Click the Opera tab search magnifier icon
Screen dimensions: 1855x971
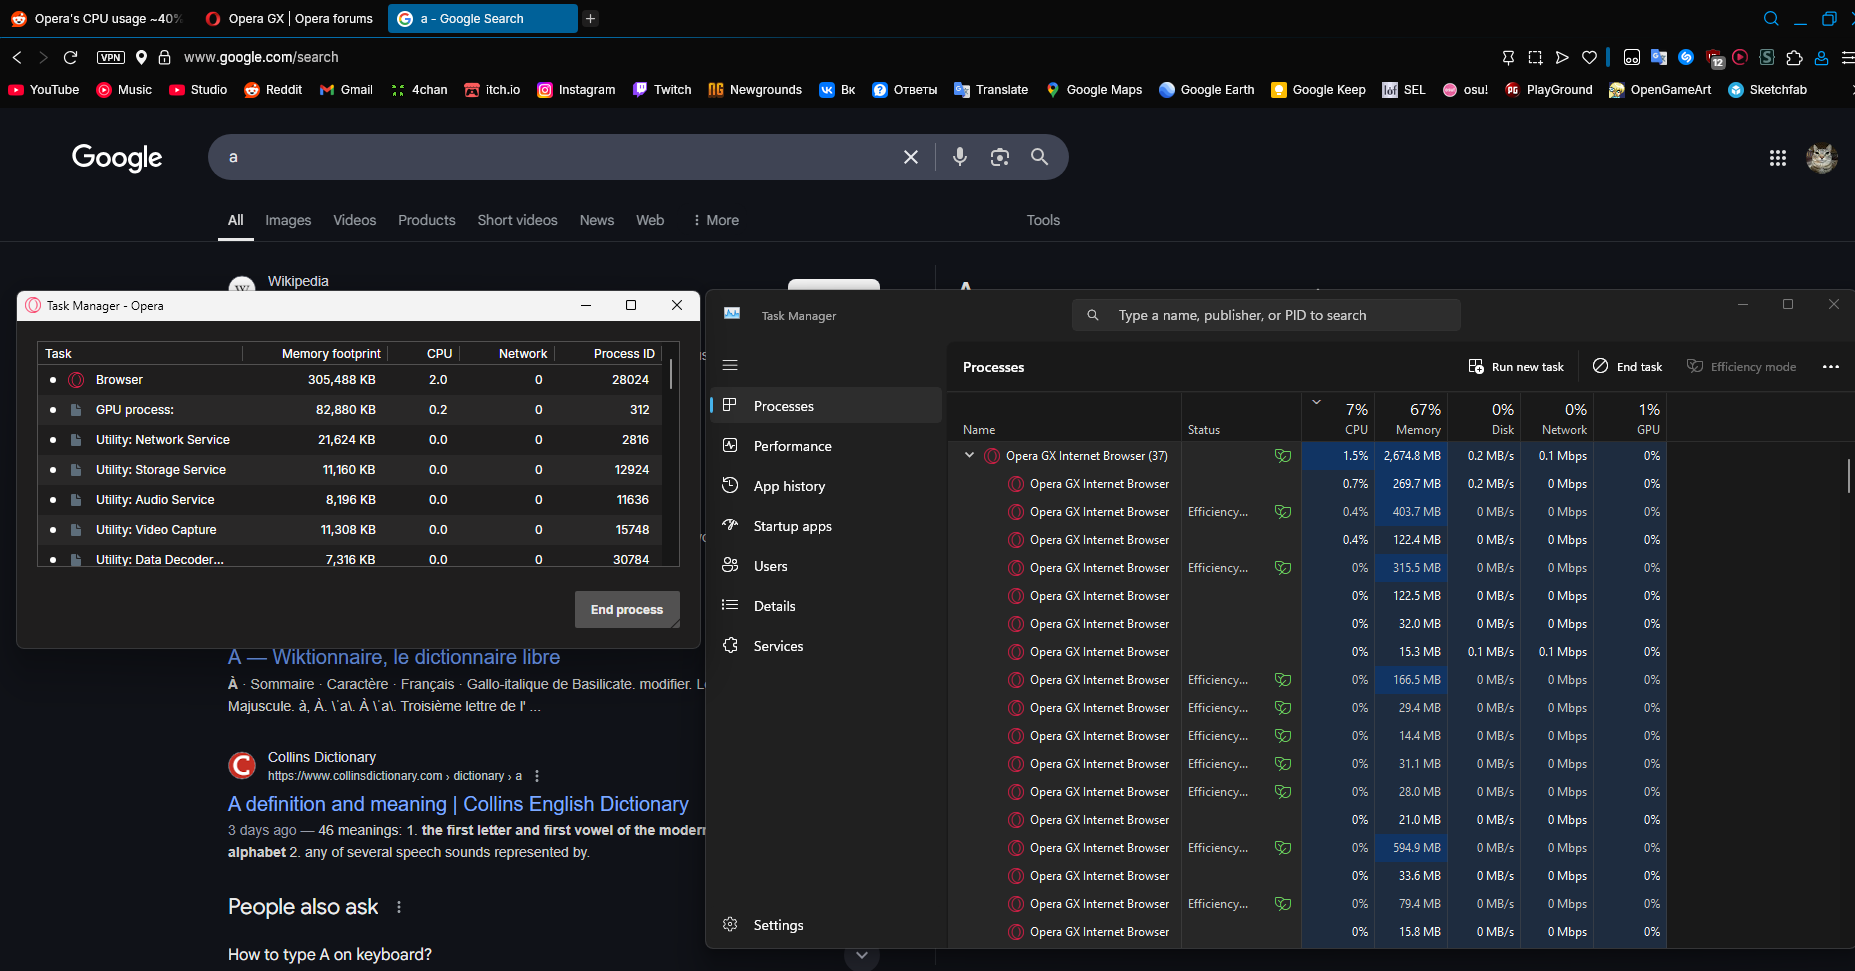tap(1771, 18)
